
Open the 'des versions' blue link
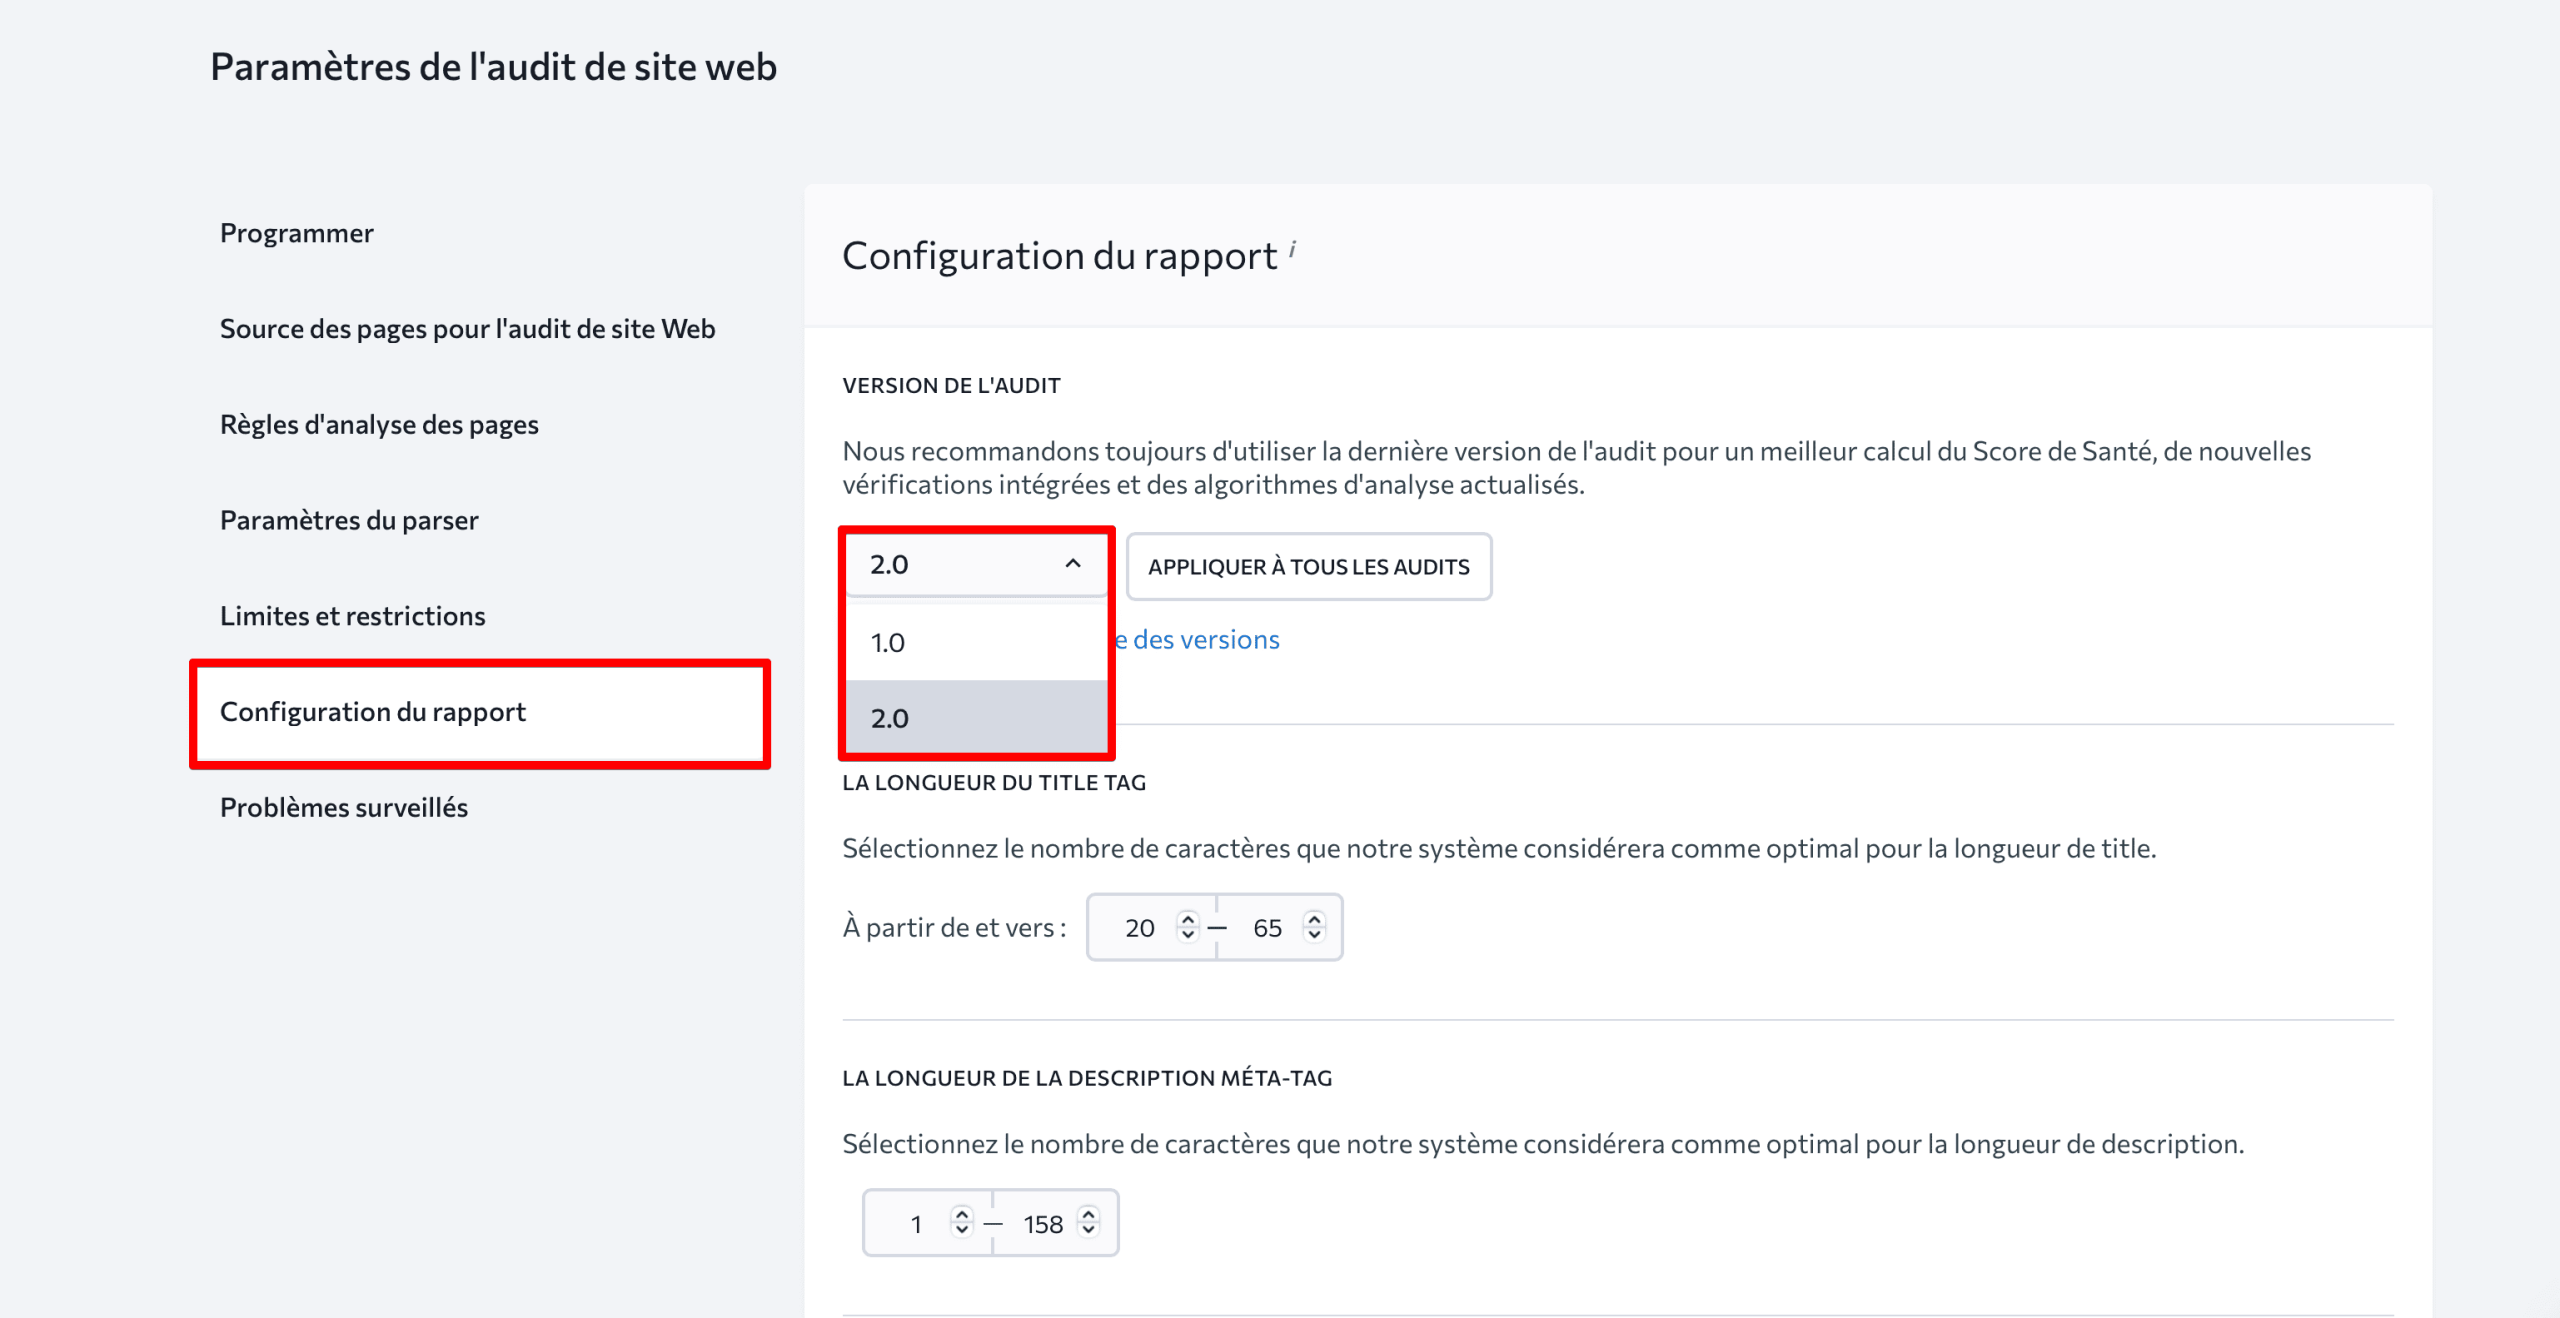point(1205,640)
